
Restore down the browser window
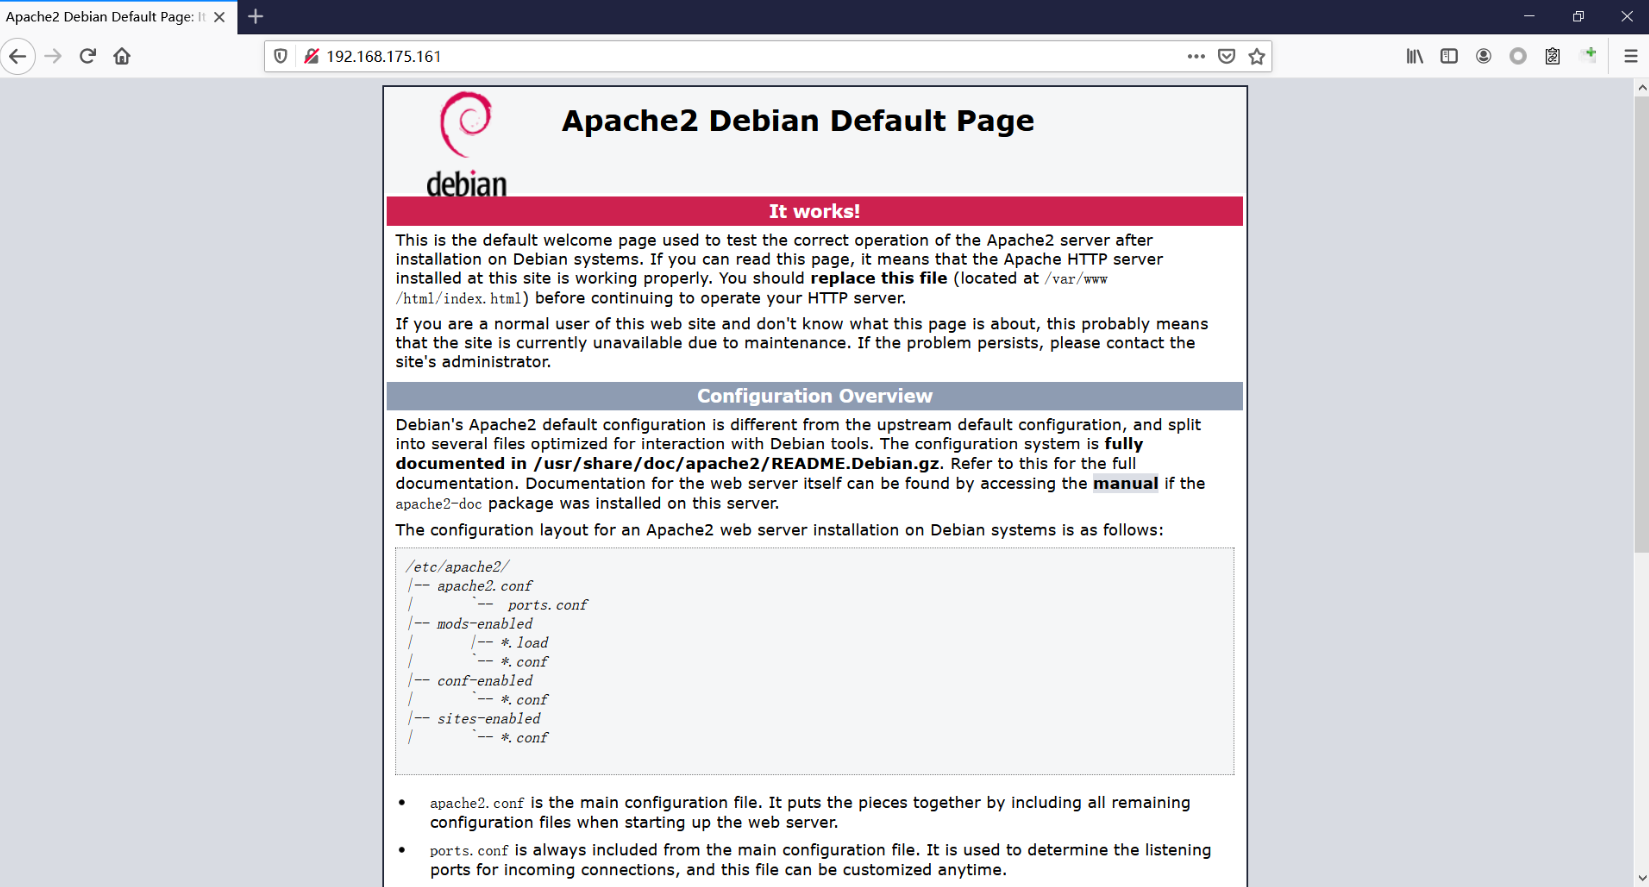(1578, 16)
